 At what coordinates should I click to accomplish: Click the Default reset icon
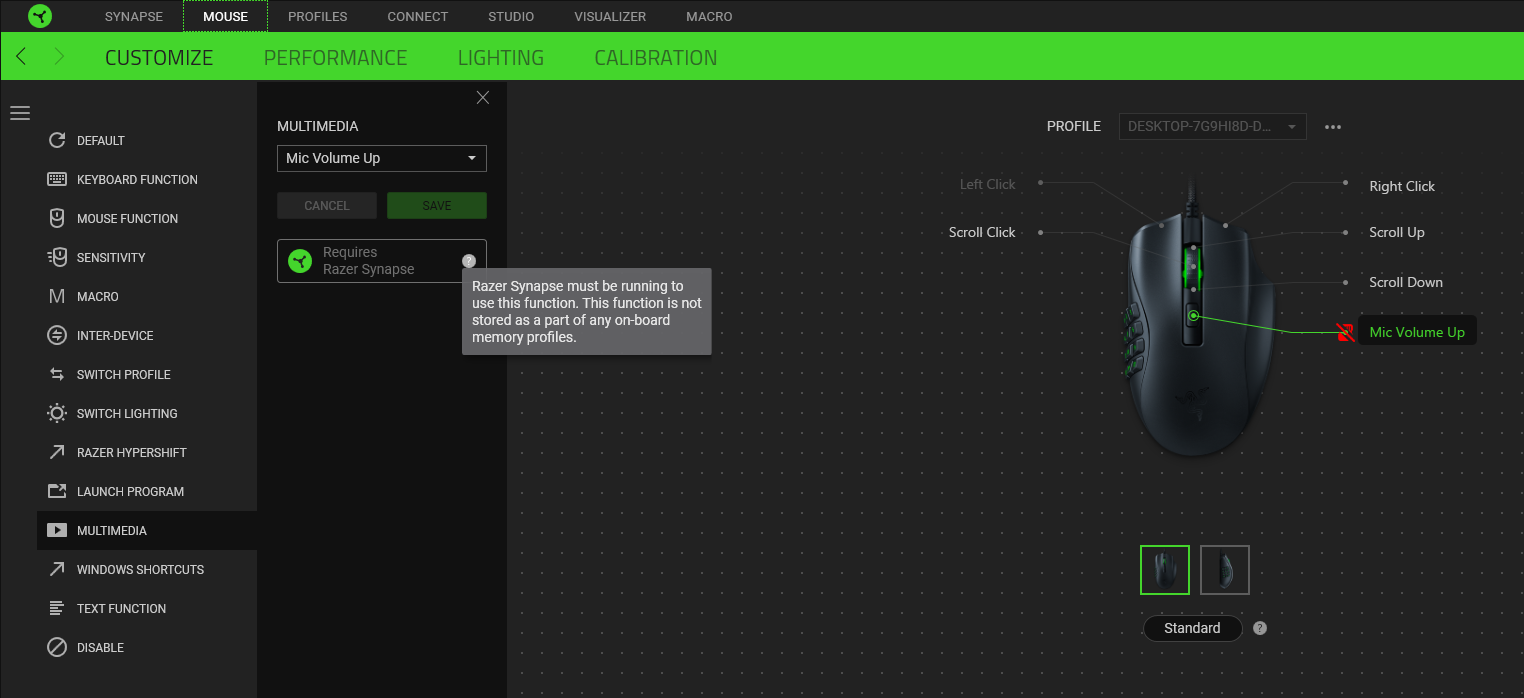57,140
